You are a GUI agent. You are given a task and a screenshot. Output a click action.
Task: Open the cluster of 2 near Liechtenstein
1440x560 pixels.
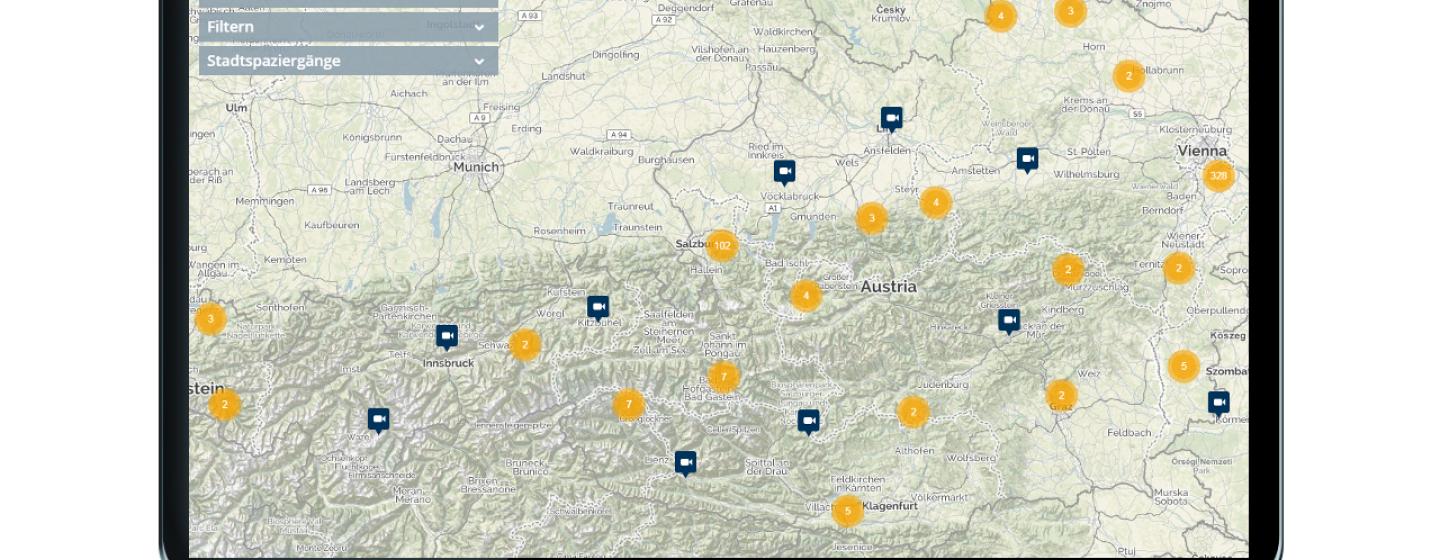224,405
